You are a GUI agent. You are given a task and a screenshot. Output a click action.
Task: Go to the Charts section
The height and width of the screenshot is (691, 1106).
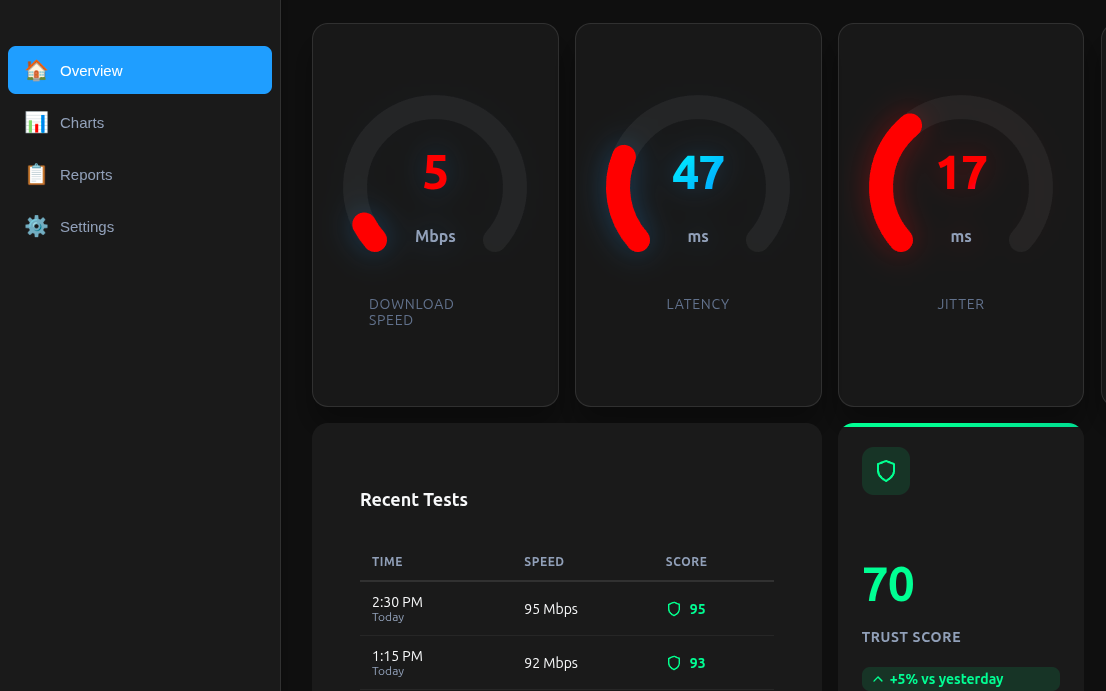pos(140,123)
